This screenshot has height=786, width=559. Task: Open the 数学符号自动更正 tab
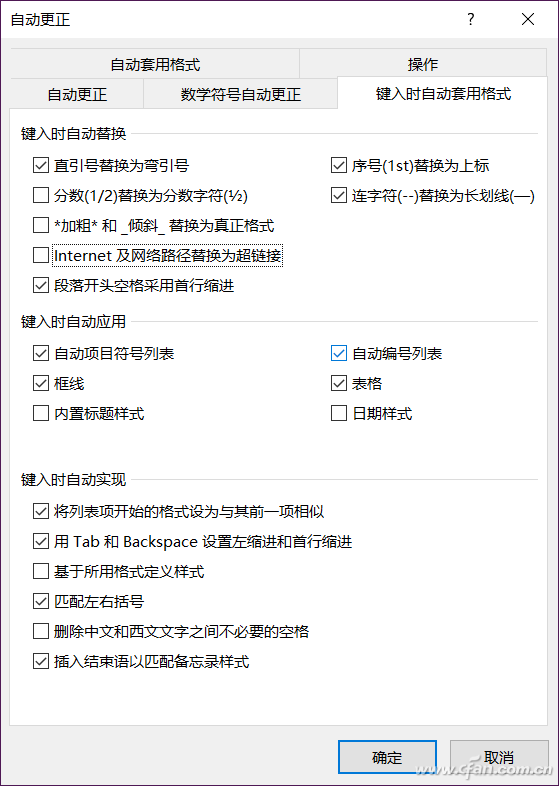pos(241,94)
